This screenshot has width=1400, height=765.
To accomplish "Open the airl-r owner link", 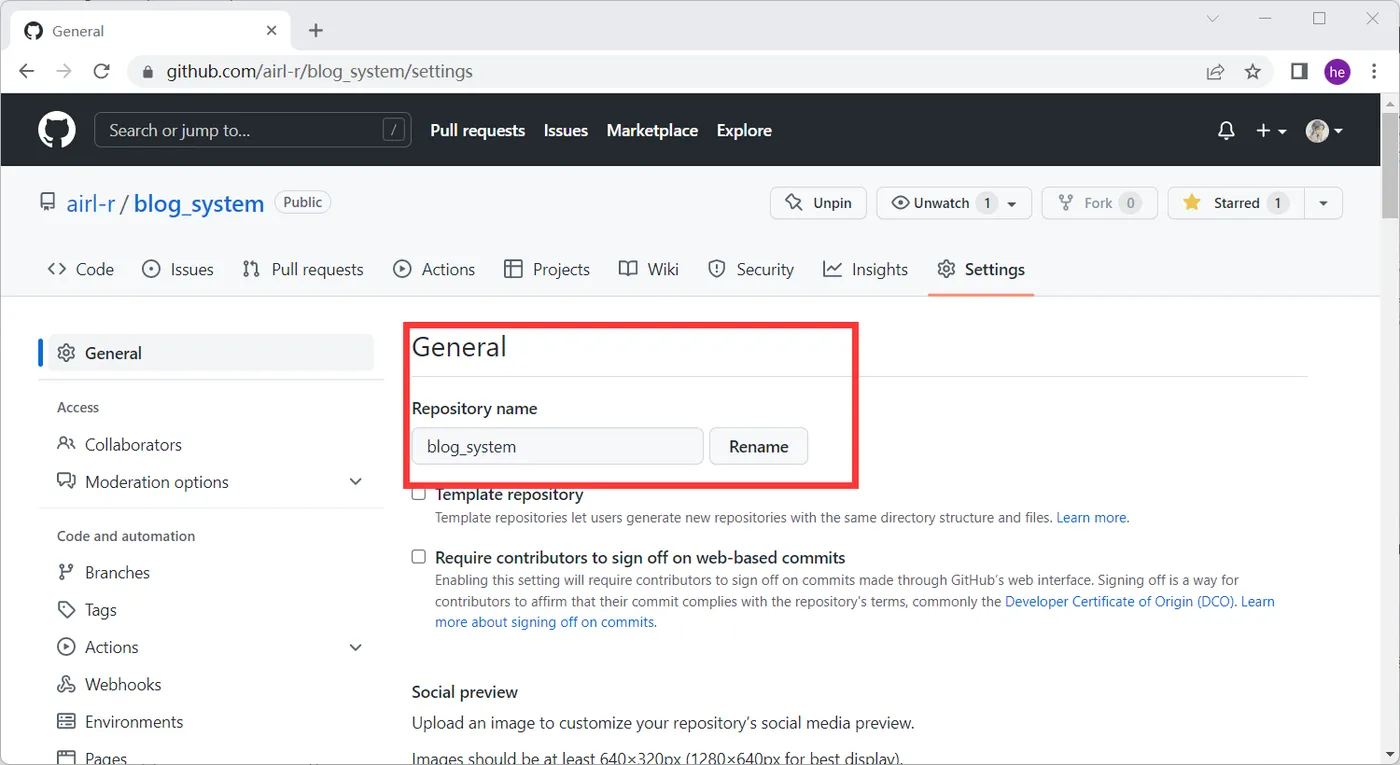I will point(91,203).
